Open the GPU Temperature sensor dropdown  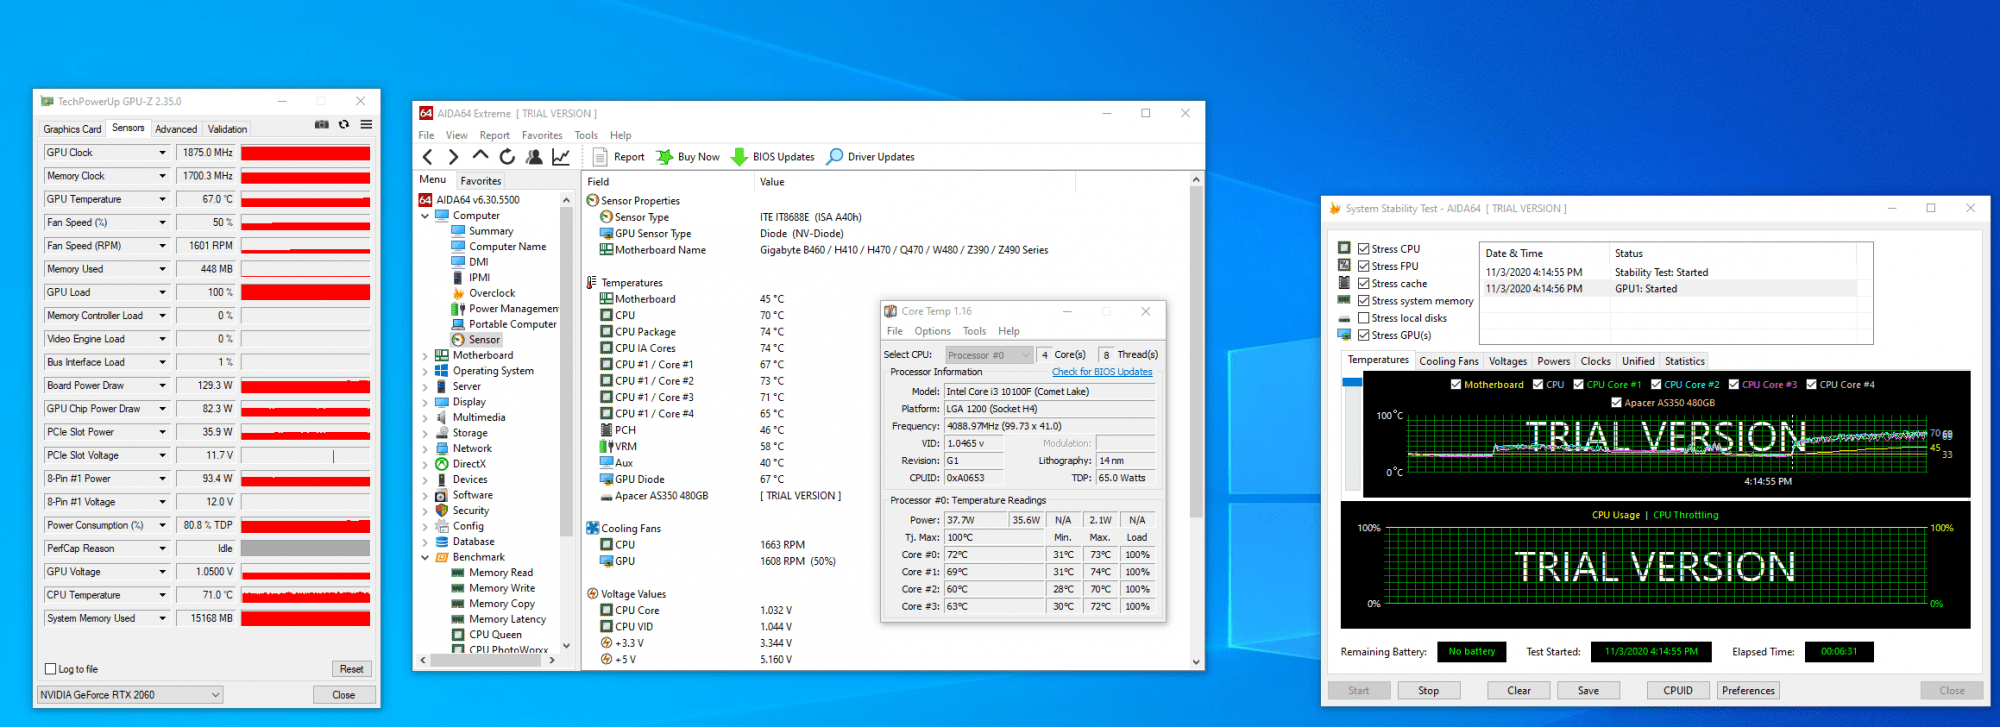pyautogui.click(x=162, y=199)
